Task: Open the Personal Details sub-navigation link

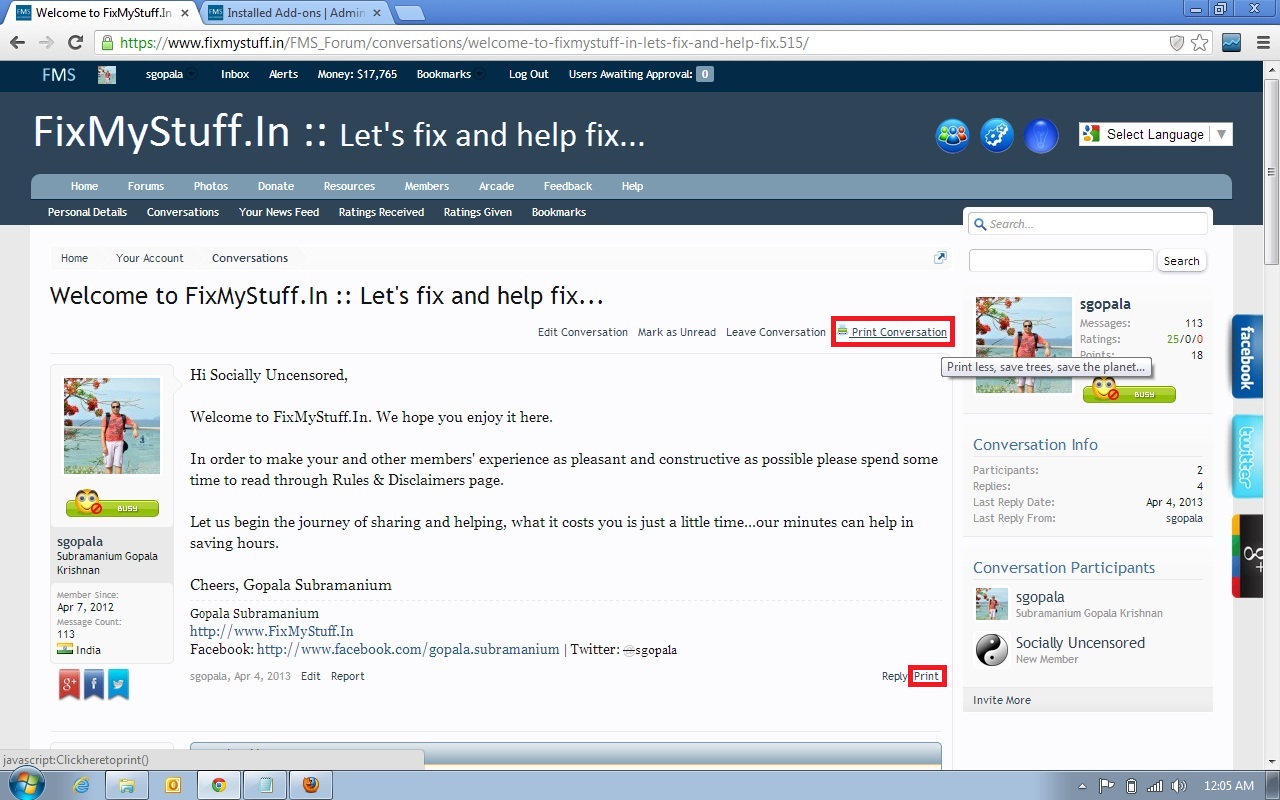Action: coord(87,212)
